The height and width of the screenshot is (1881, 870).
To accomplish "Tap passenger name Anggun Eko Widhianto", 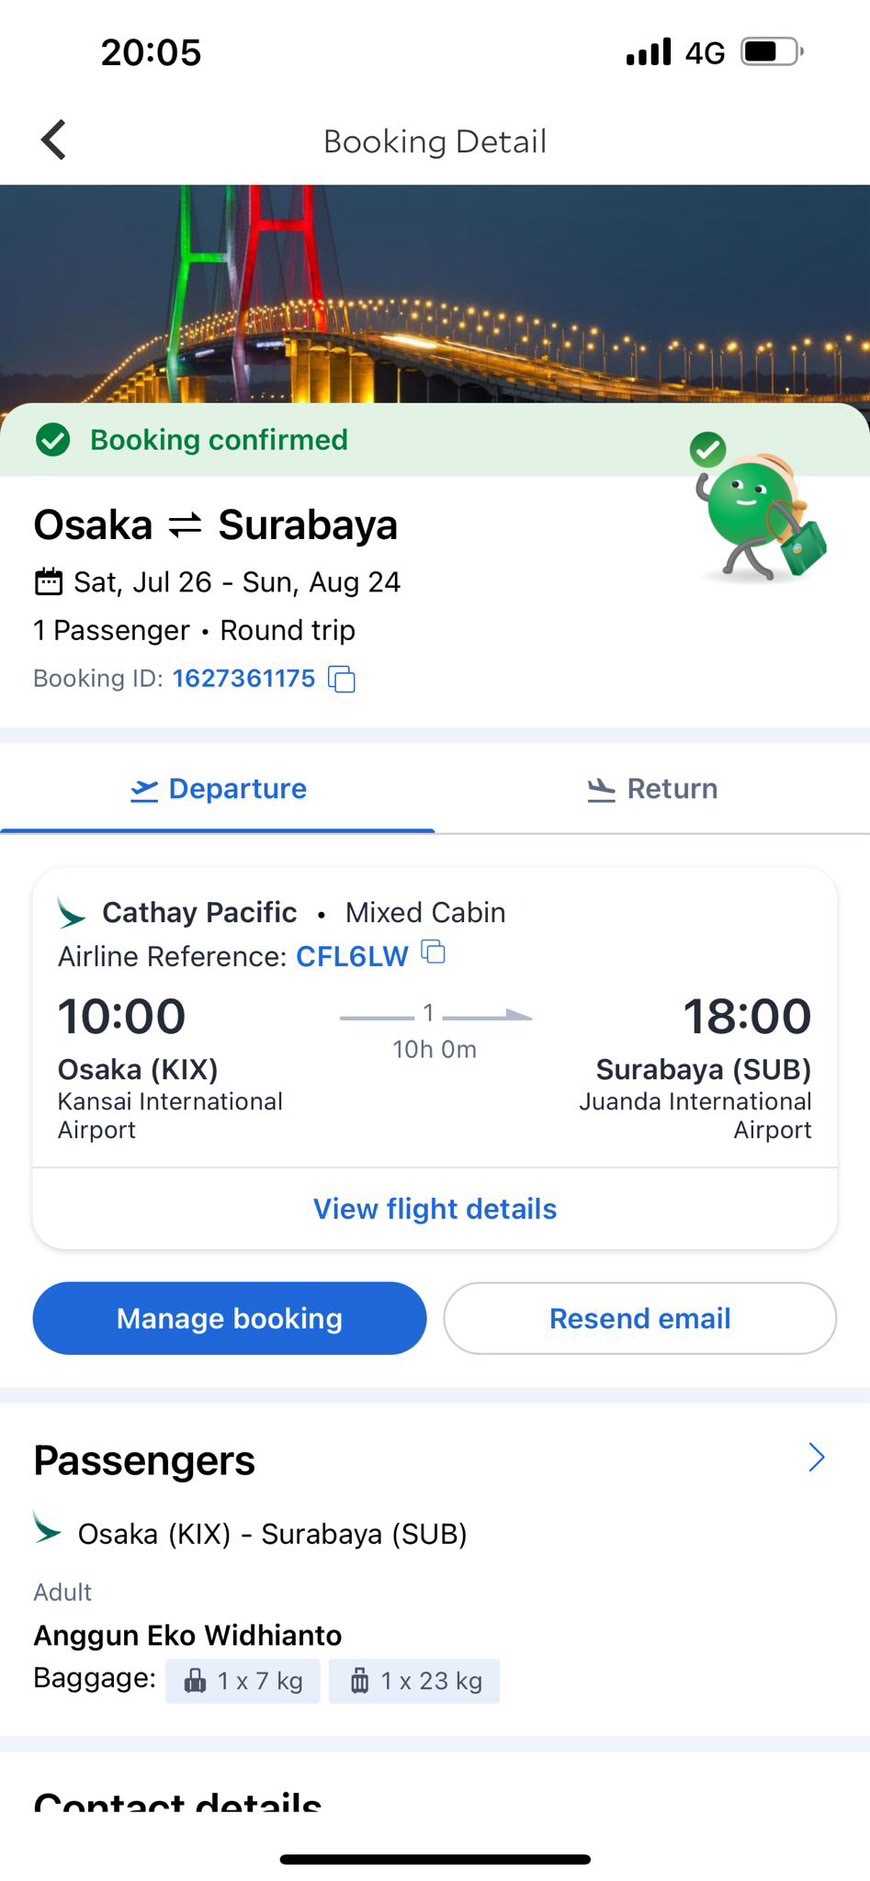I will [x=188, y=1635].
